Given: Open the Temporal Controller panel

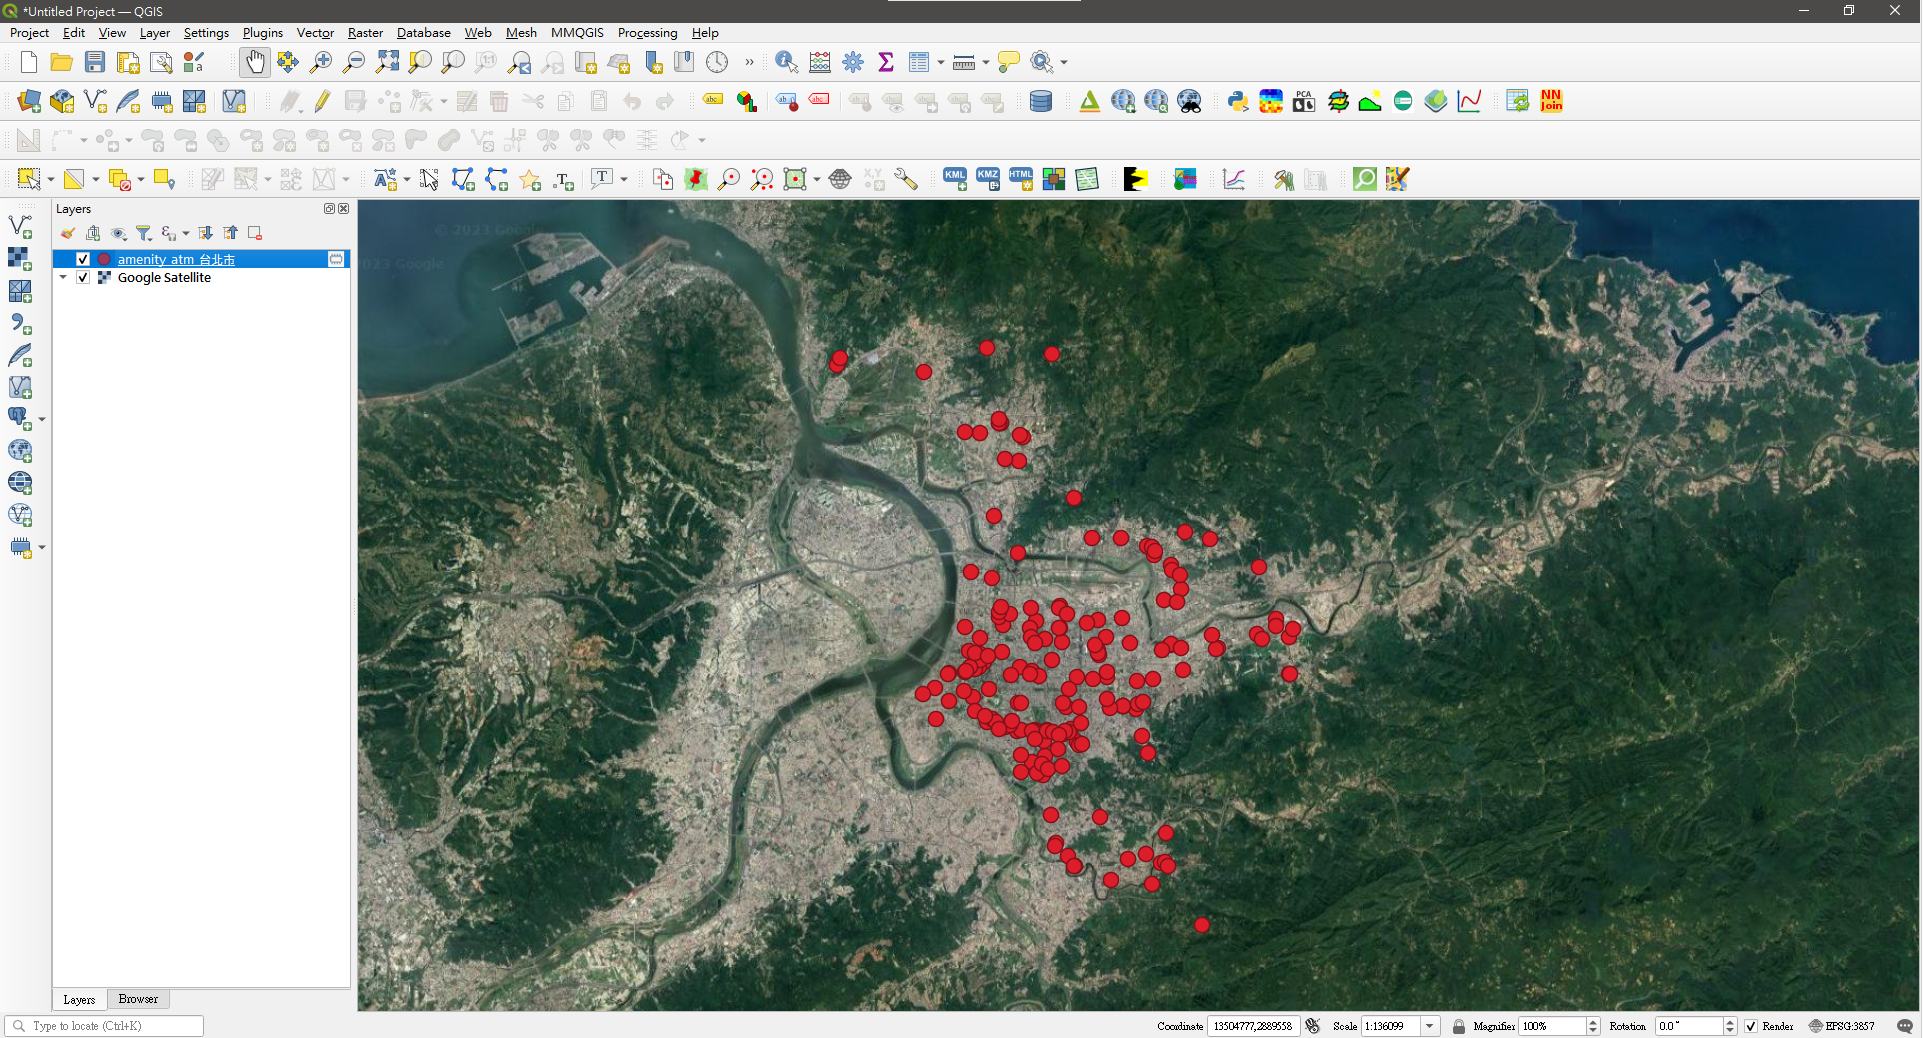Looking at the screenshot, I should click(718, 62).
